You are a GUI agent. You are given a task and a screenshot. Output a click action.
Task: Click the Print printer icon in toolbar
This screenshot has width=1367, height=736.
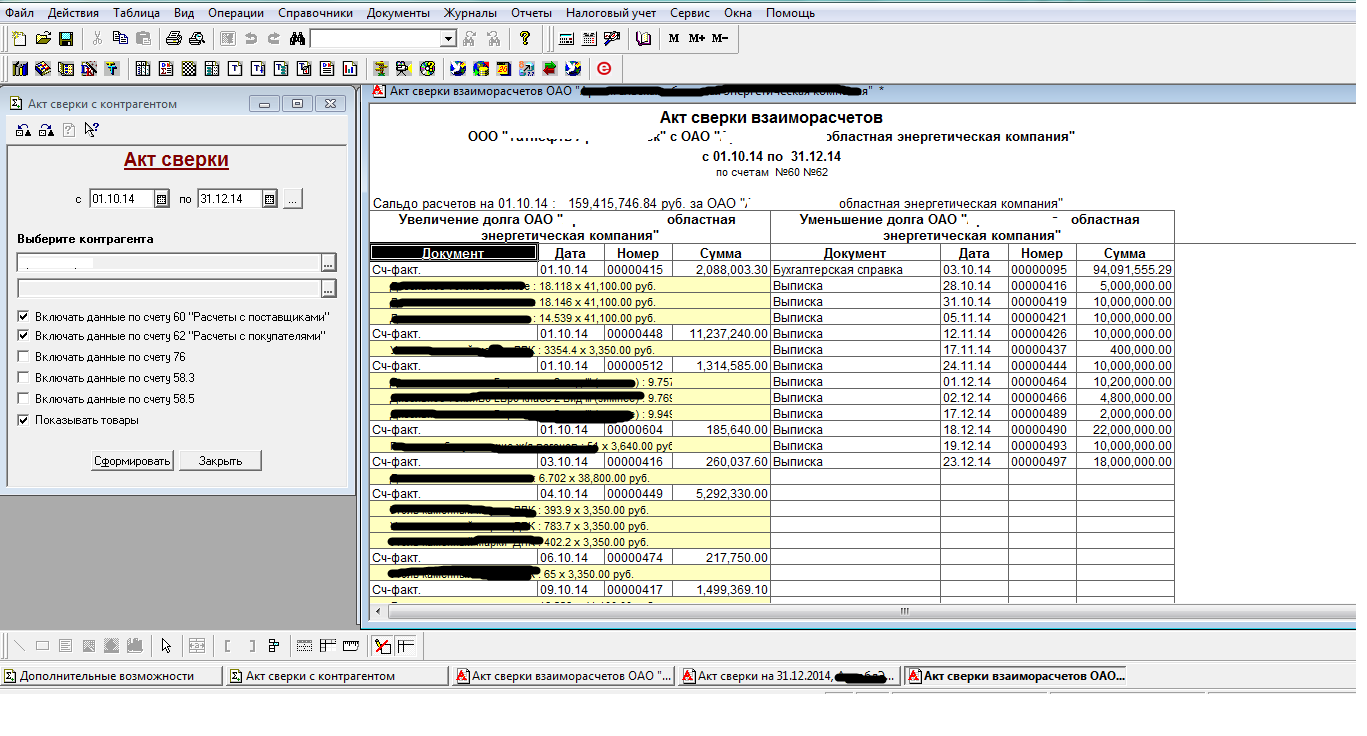(x=173, y=39)
